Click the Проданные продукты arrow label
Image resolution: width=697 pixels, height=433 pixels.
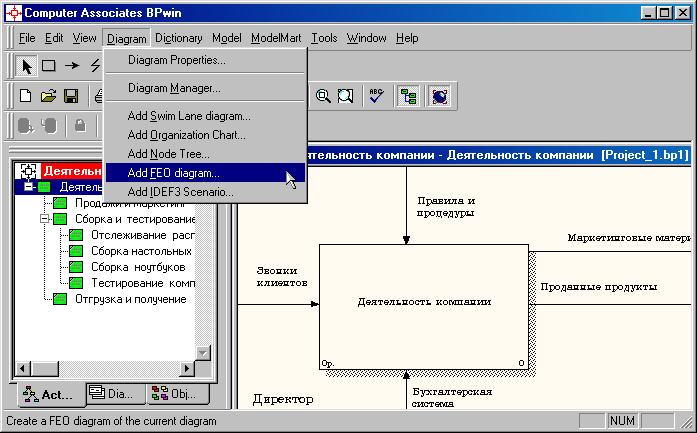[x=598, y=287]
